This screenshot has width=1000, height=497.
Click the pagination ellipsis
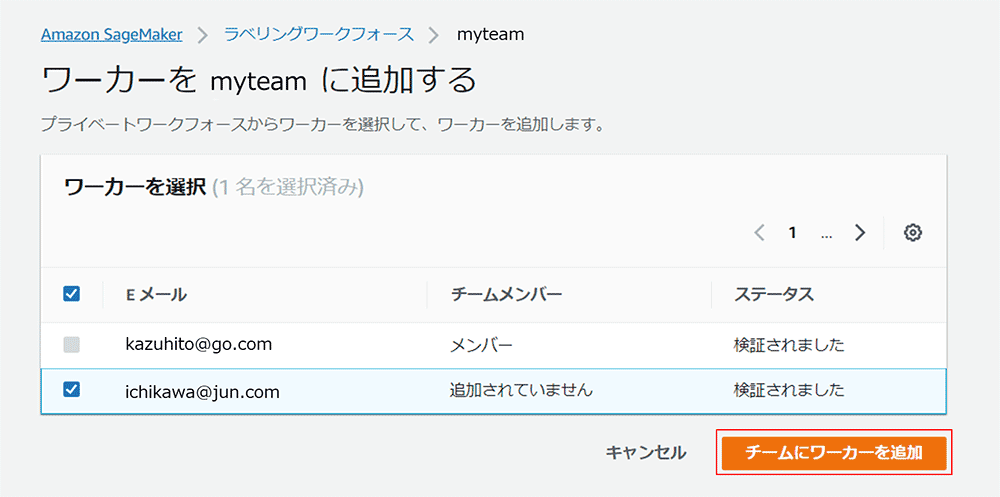tap(826, 233)
